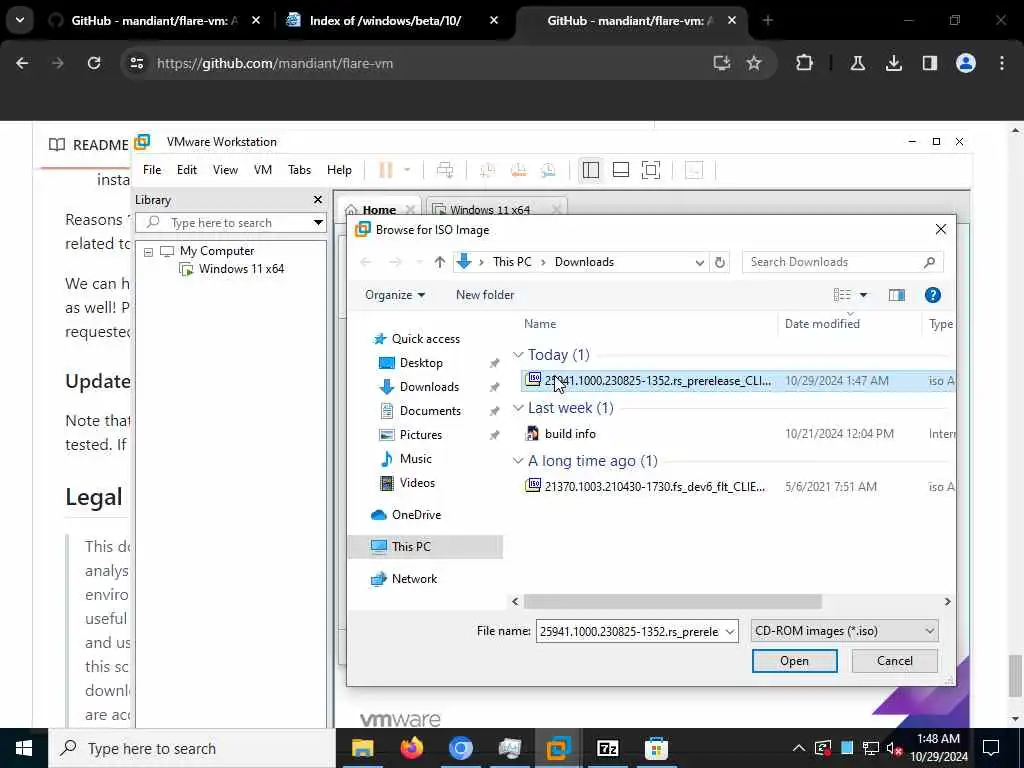1024x768 pixels.
Task: Open the VMware Help menu
Action: tap(339, 170)
